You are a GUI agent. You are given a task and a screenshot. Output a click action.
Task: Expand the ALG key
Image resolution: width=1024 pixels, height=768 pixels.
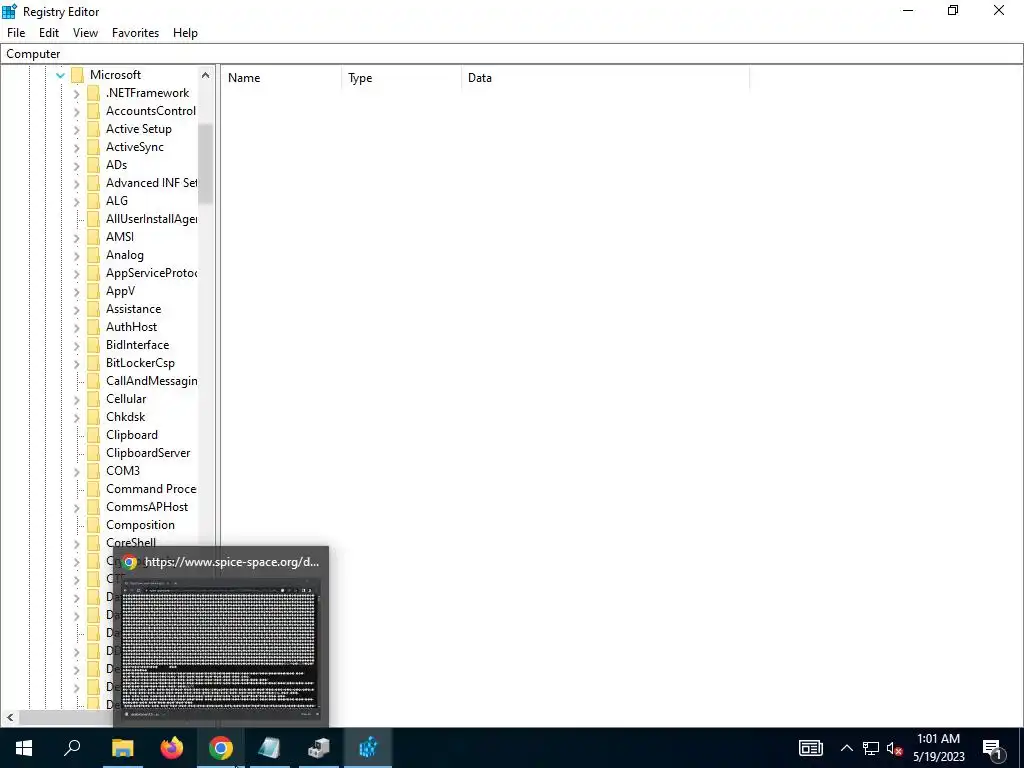coord(76,201)
